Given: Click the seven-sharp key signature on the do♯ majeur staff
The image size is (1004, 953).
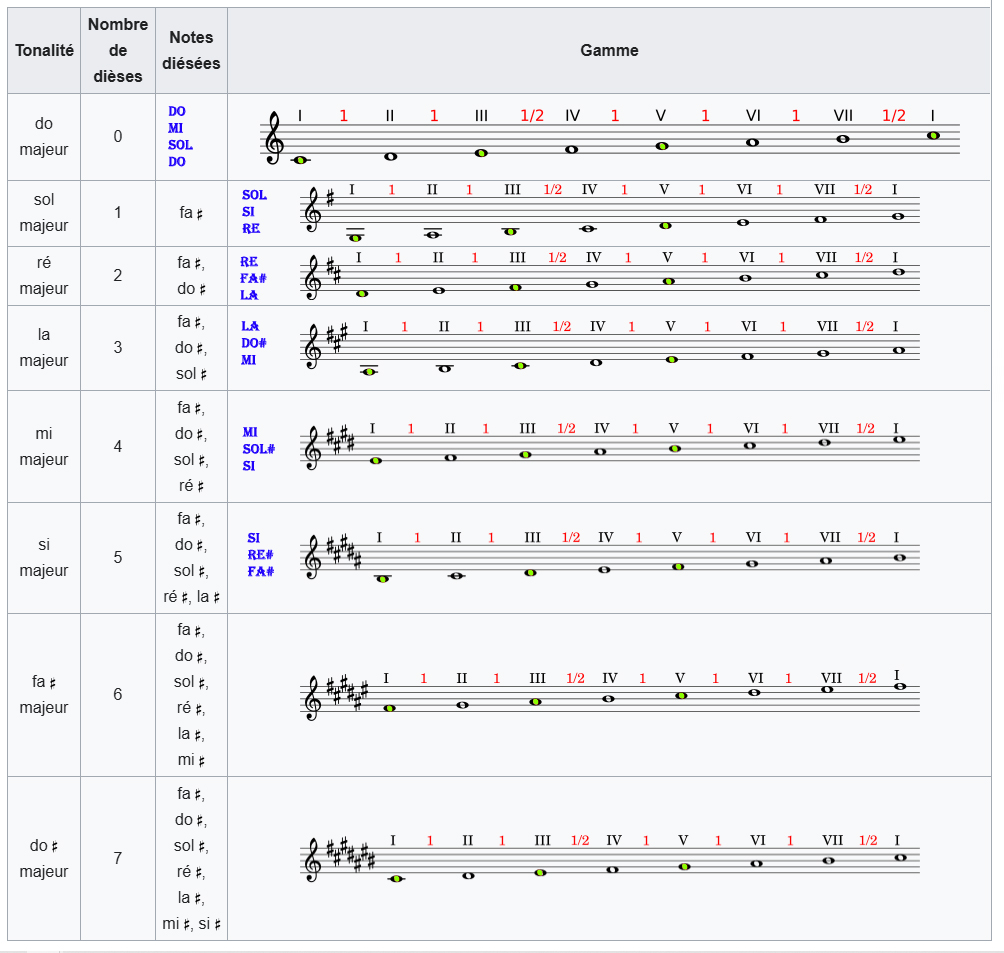Looking at the screenshot, I should coord(353,855).
